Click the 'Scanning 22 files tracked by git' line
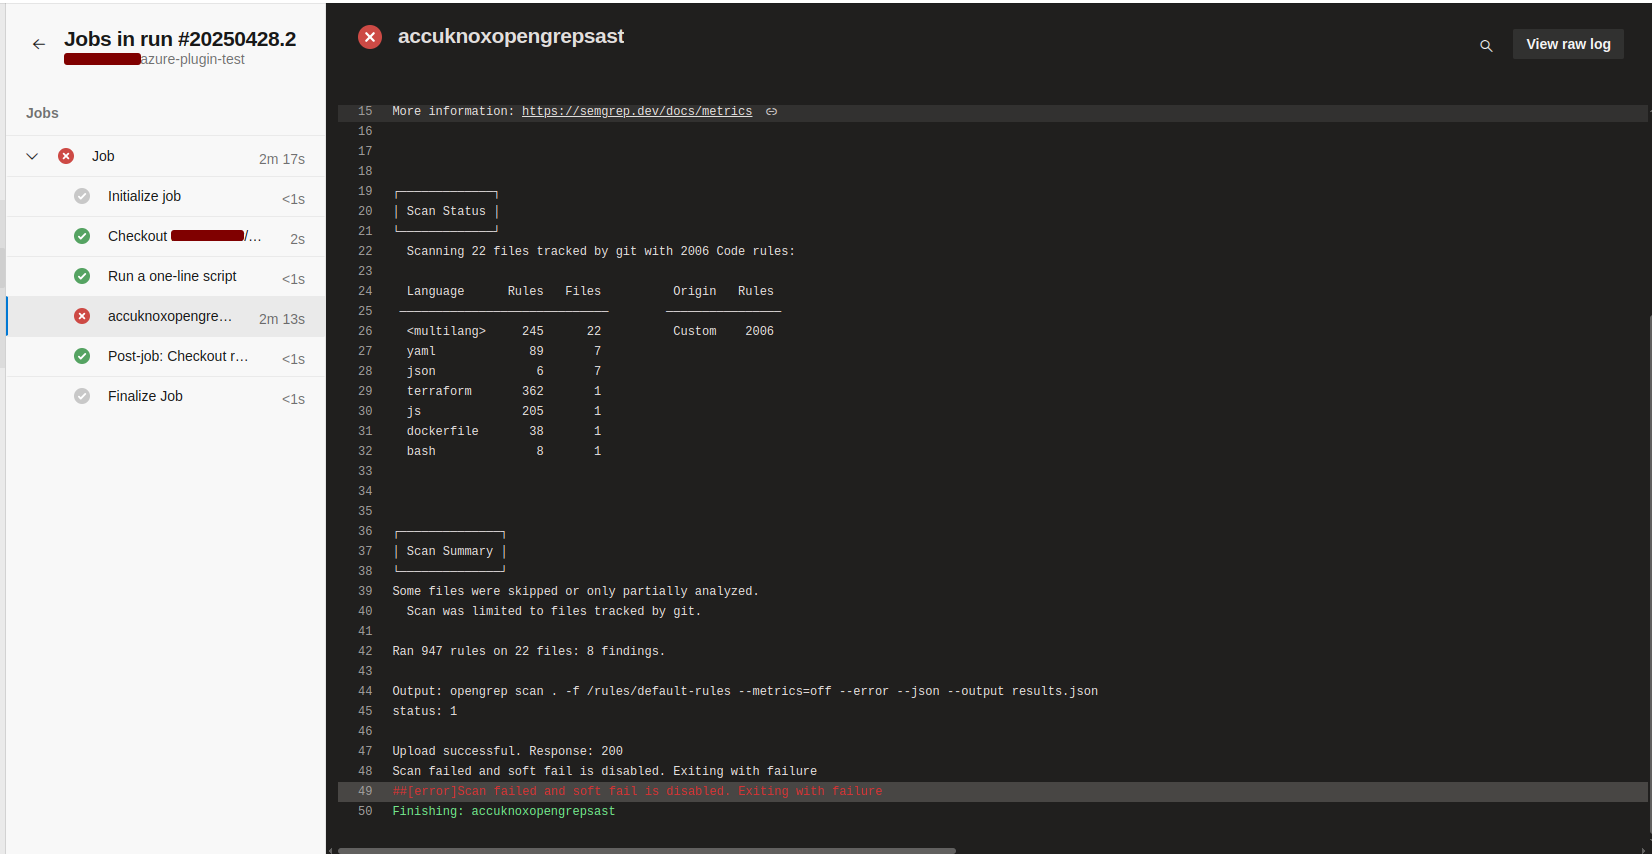 (x=600, y=251)
